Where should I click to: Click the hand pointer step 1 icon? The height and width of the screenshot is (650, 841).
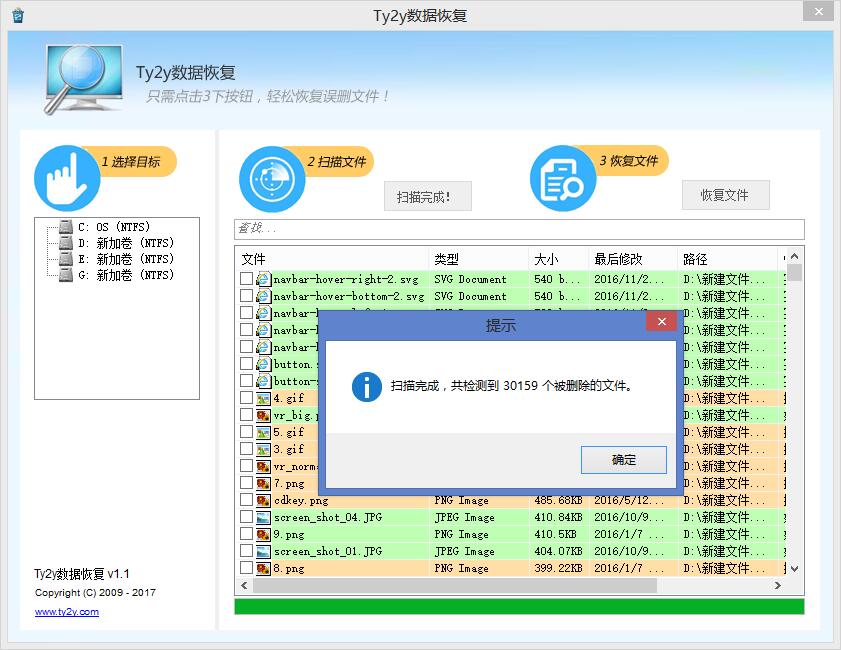67,177
